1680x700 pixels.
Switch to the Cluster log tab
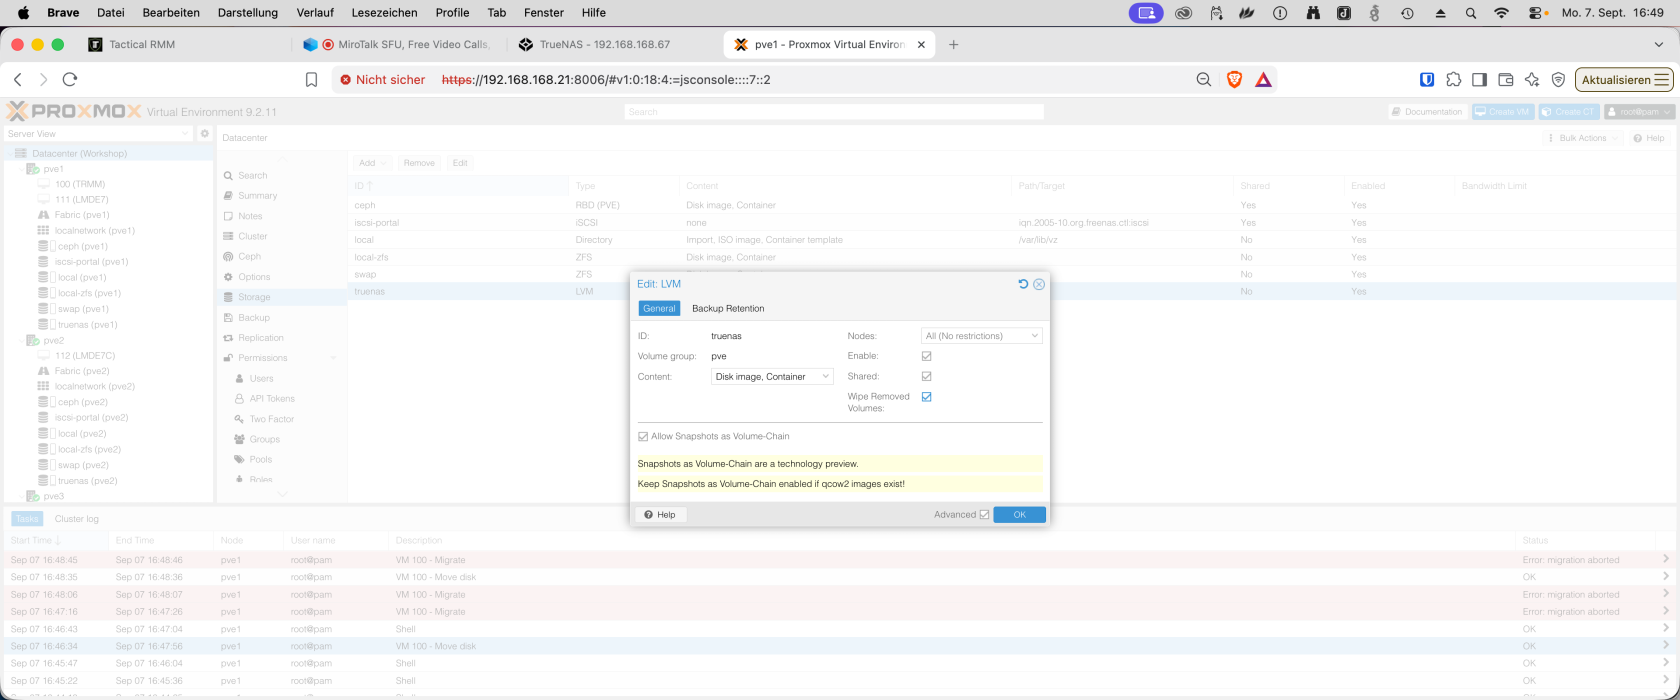click(77, 519)
